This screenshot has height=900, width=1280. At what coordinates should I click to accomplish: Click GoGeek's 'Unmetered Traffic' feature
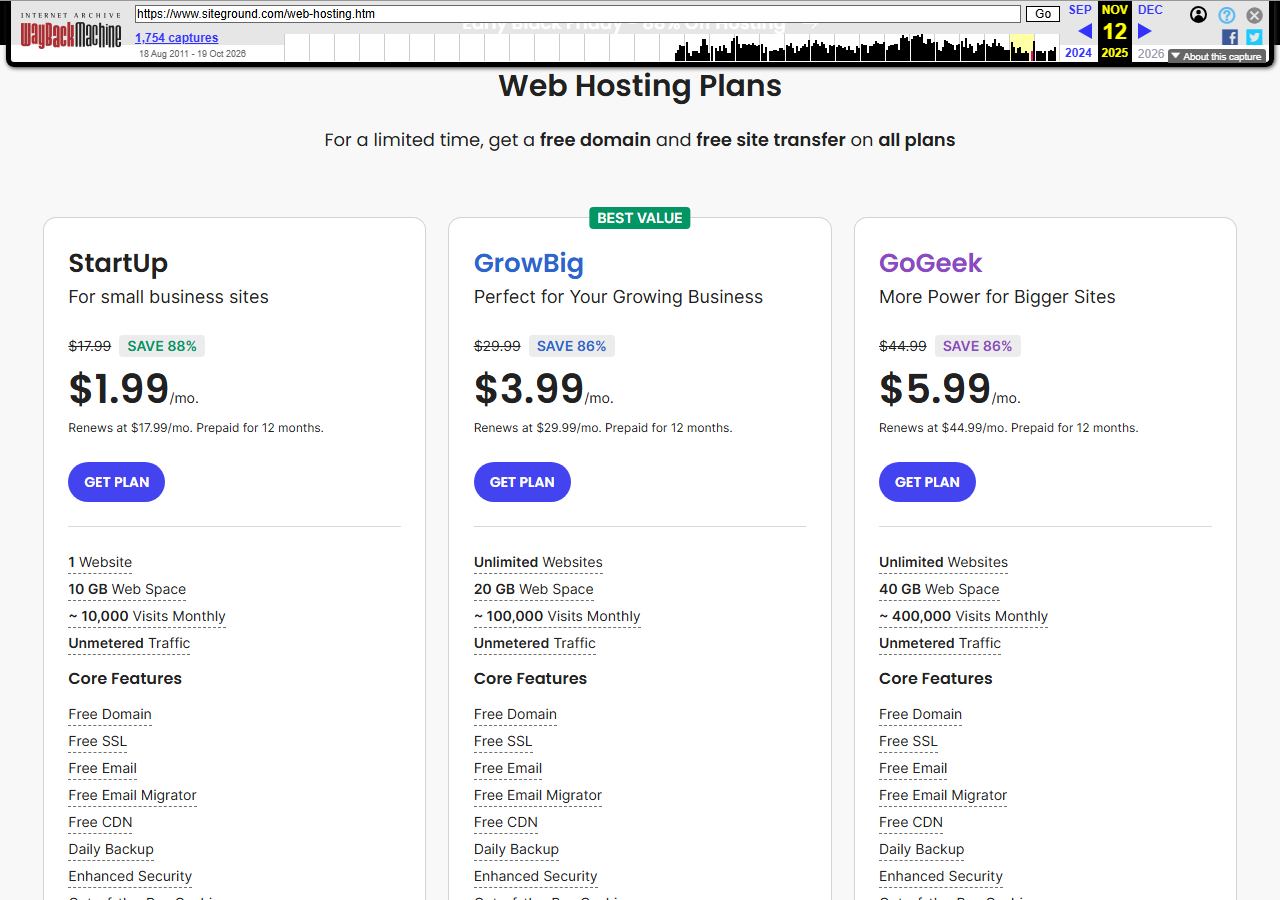[x=940, y=644]
